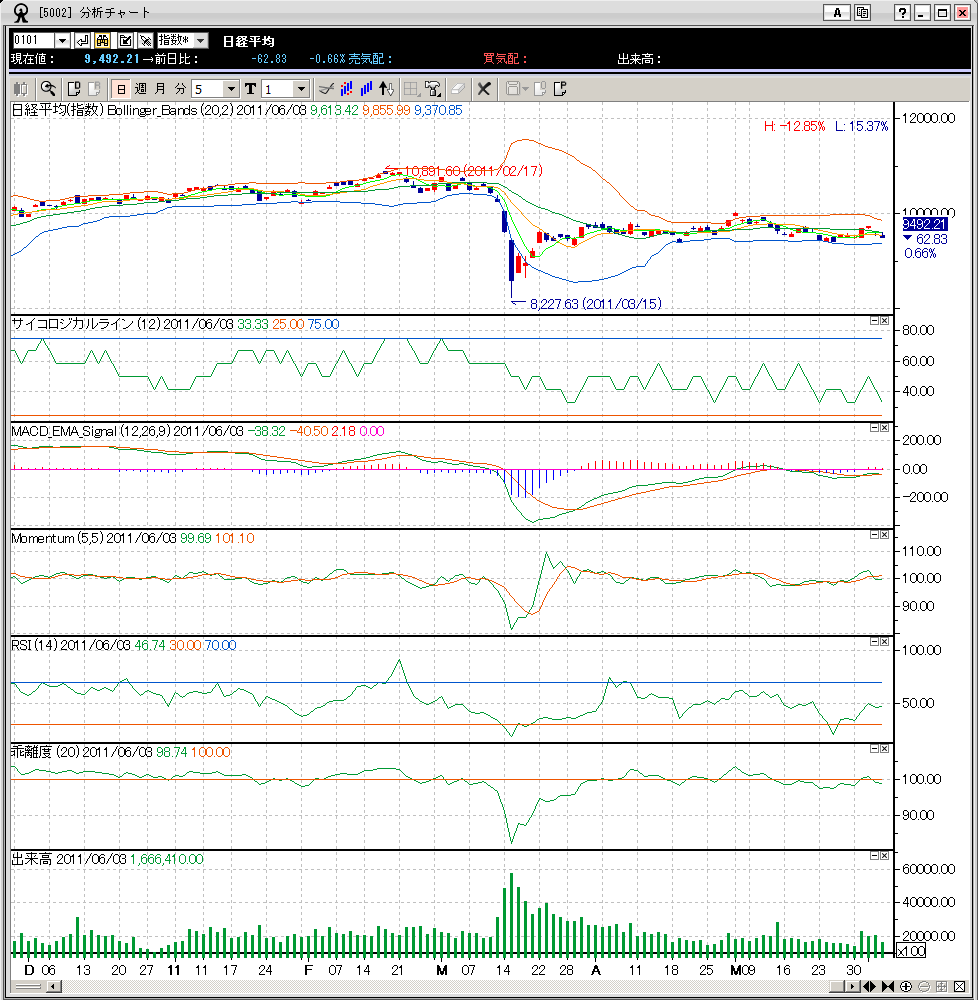The image size is (978, 1000).
Task: Click the up-down arrows icon in toolbar
Action: coord(387,89)
